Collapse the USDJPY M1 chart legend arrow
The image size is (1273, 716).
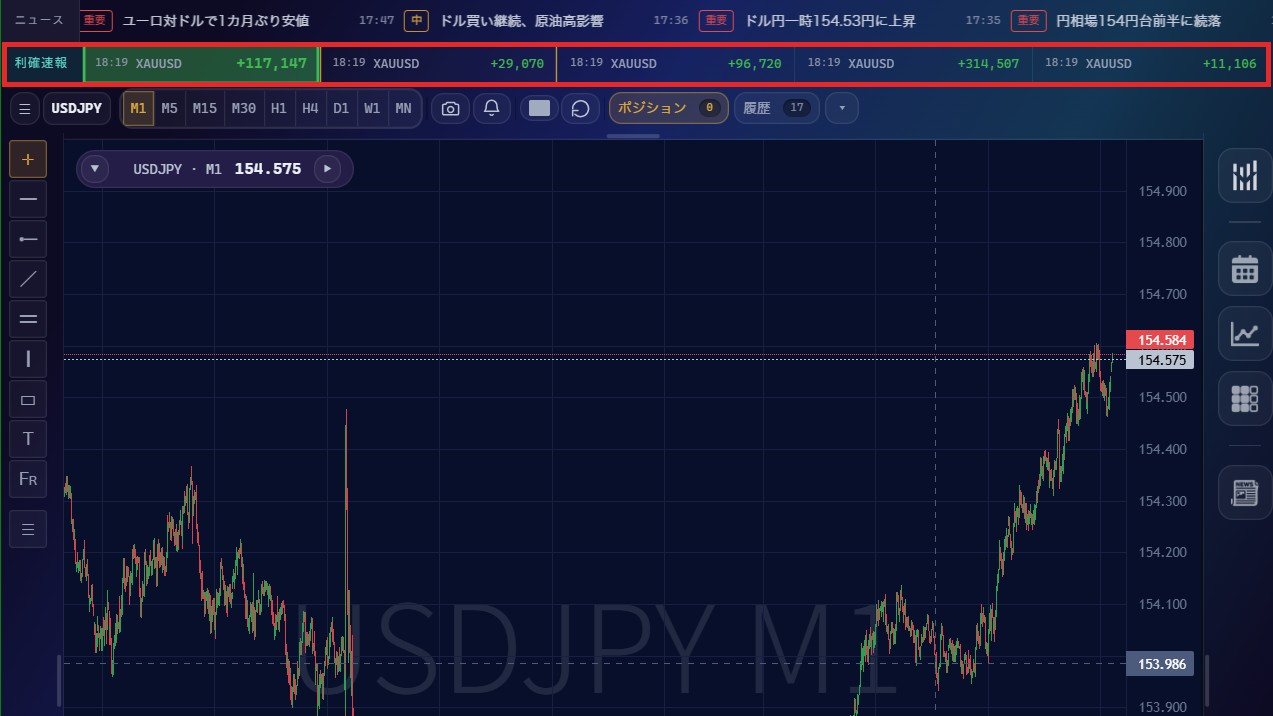[x=94, y=169]
